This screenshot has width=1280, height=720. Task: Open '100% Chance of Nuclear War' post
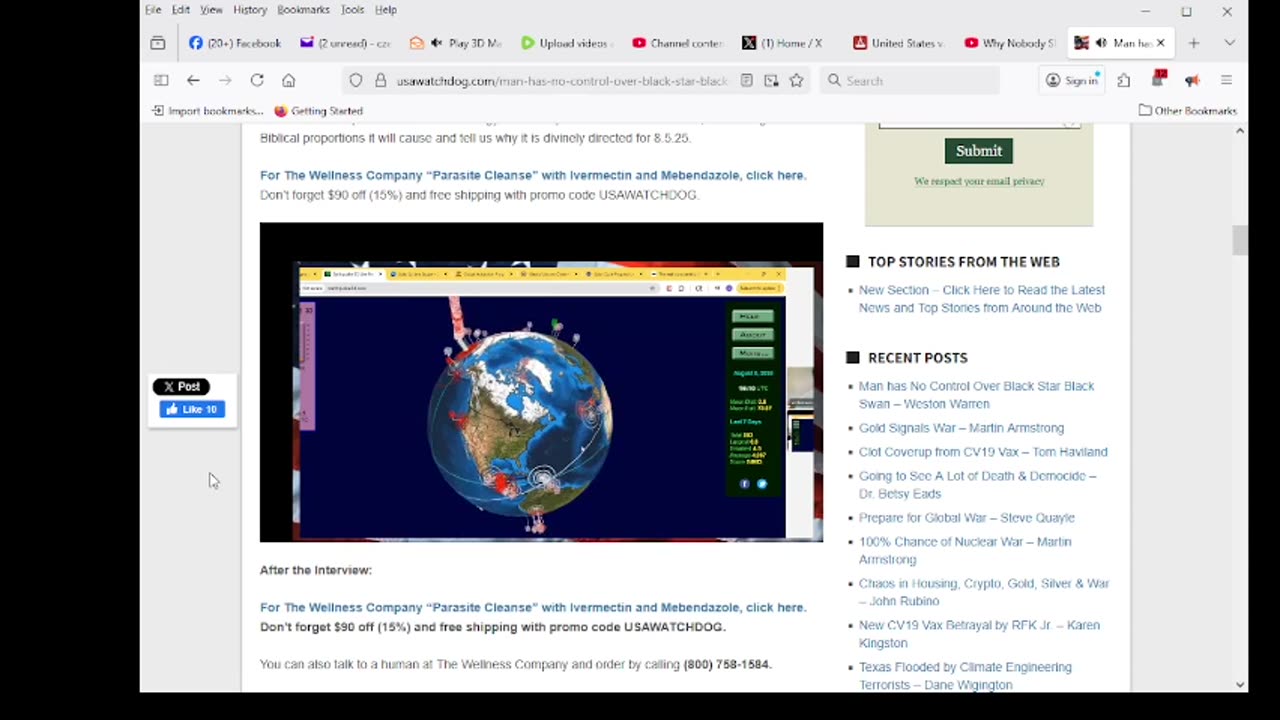tap(965, 551)
